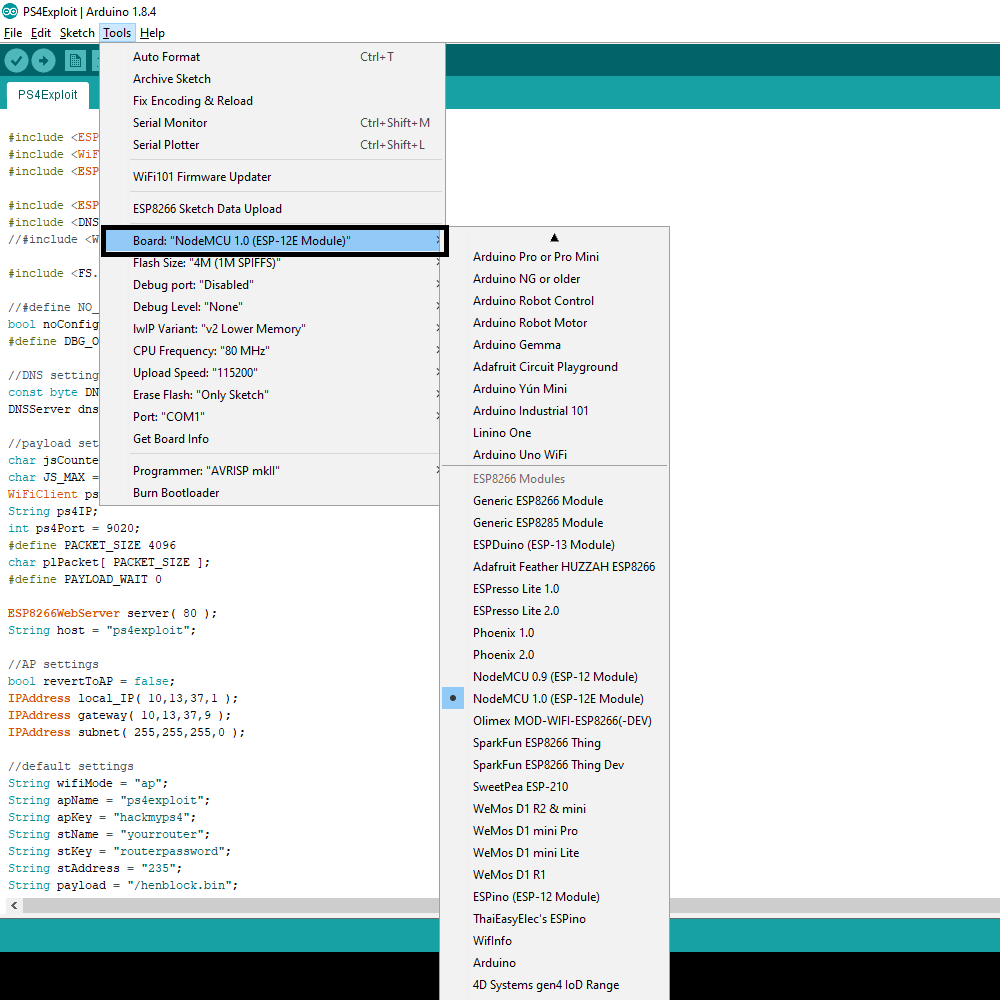Viewport: 1000px width, 1000px height.
Task: Select checked NodeMCU 1.0 (ESP-12E Module) entry
Action: tap(554, 698)
